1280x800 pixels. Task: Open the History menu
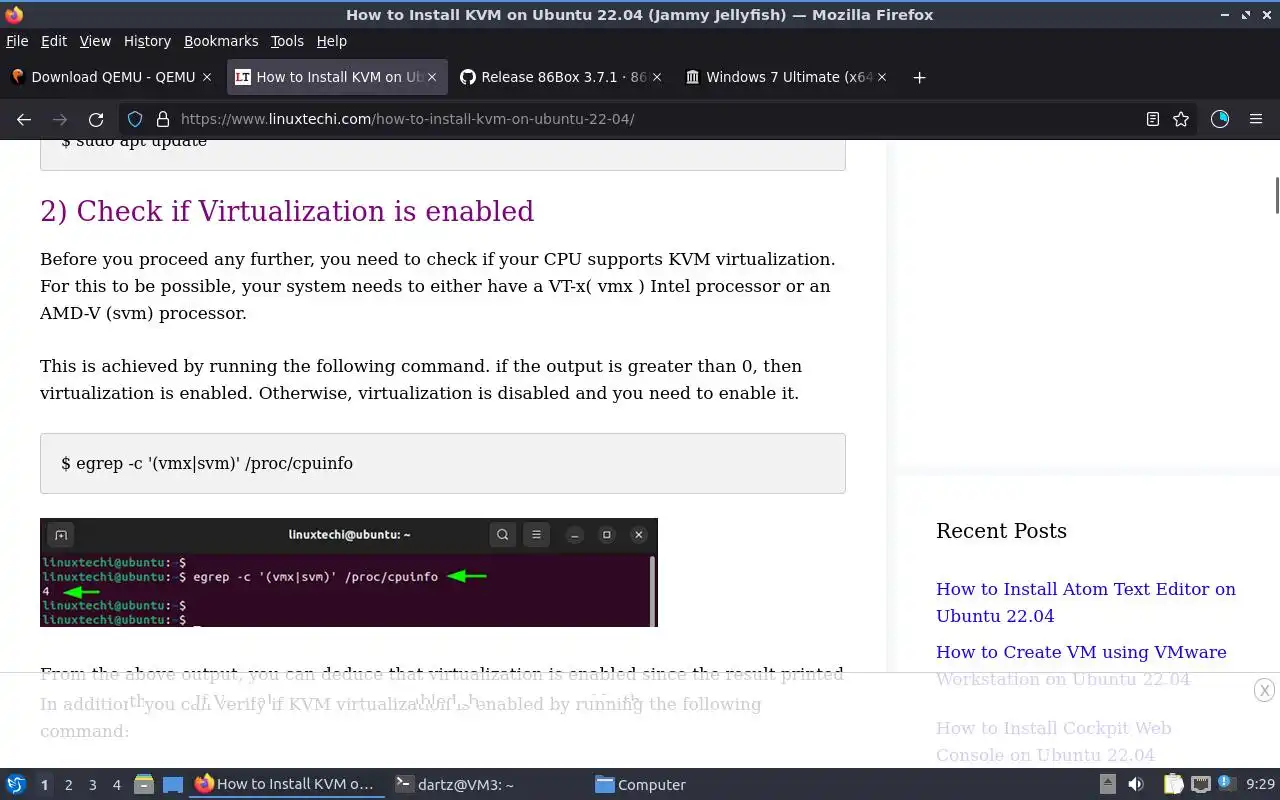pyautogui.click(x=147, y=41)
